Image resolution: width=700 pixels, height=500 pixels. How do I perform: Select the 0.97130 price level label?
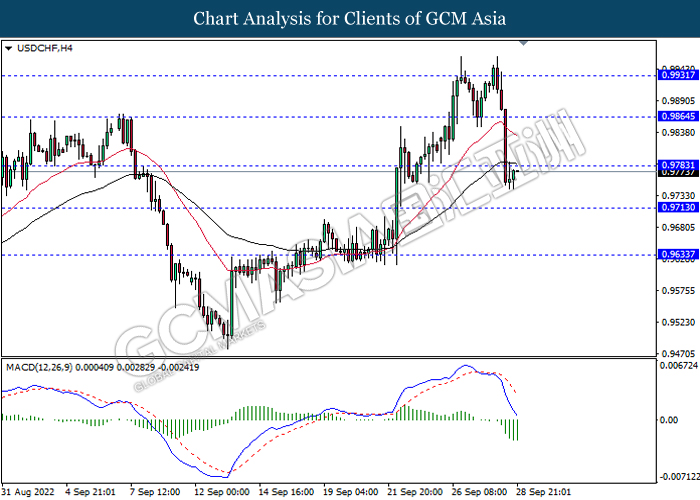tap(678, 207)
